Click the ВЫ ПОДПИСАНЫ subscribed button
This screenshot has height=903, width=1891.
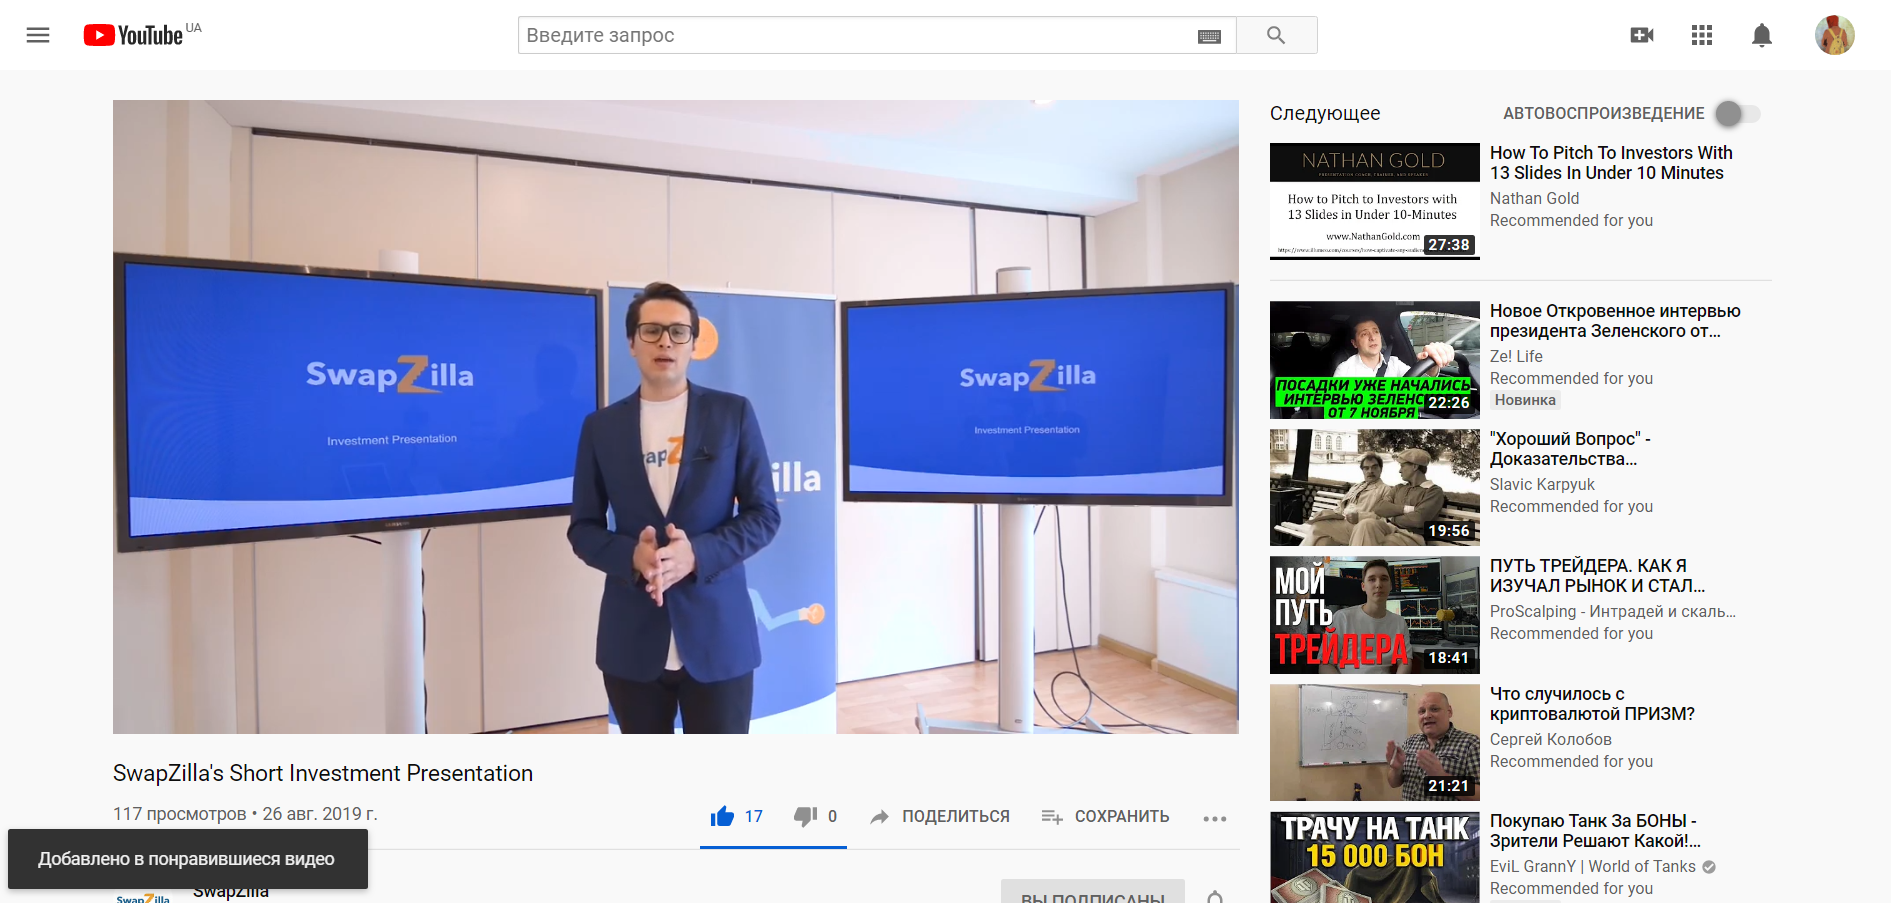click(x=1093, y=892)
